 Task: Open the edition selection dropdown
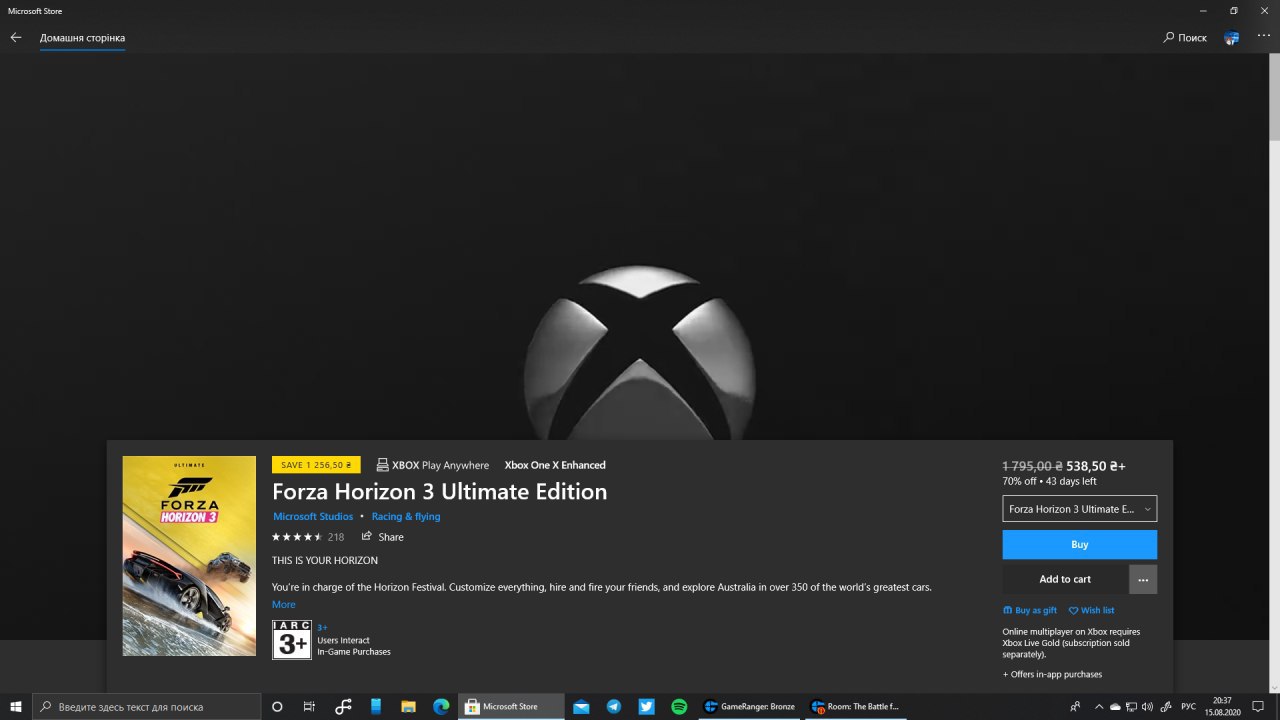click(1080, 509)
